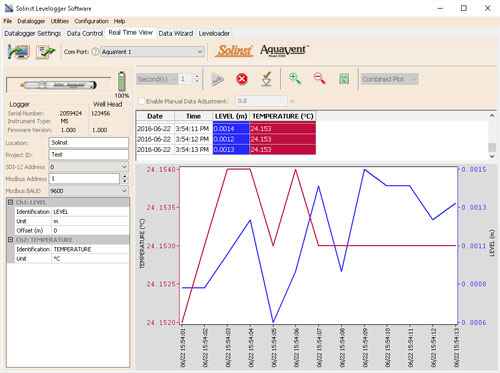Open the Modbus BAUD 9600 dropdown
This screenshot has height=373, width=500.
pyautogui.click(x=89, y=191)
